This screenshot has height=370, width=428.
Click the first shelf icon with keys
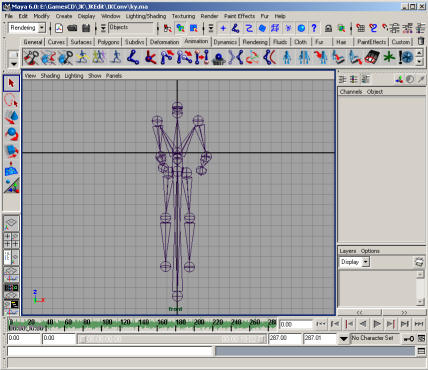coord(31,57)
